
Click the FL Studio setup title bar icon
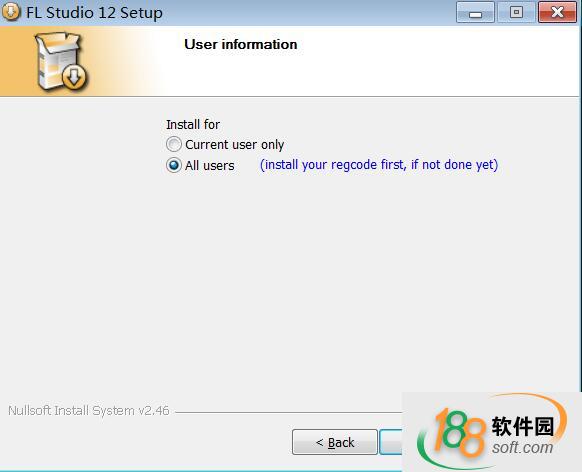(x=10, y=12)
